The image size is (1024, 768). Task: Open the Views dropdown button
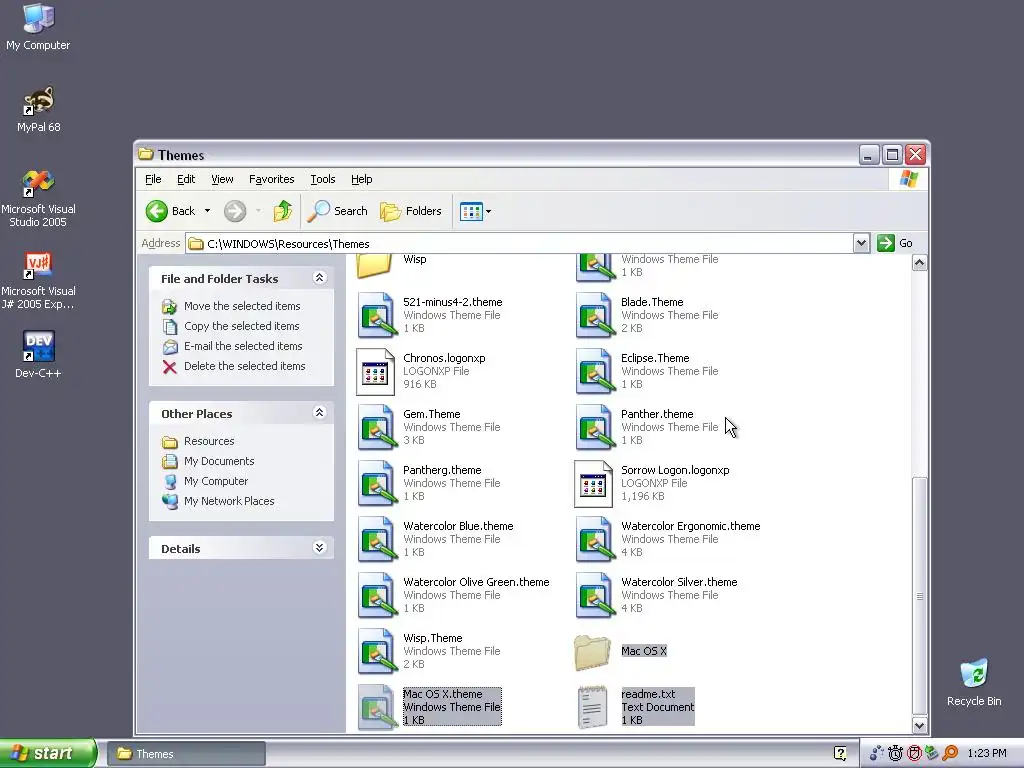point(475,211)
